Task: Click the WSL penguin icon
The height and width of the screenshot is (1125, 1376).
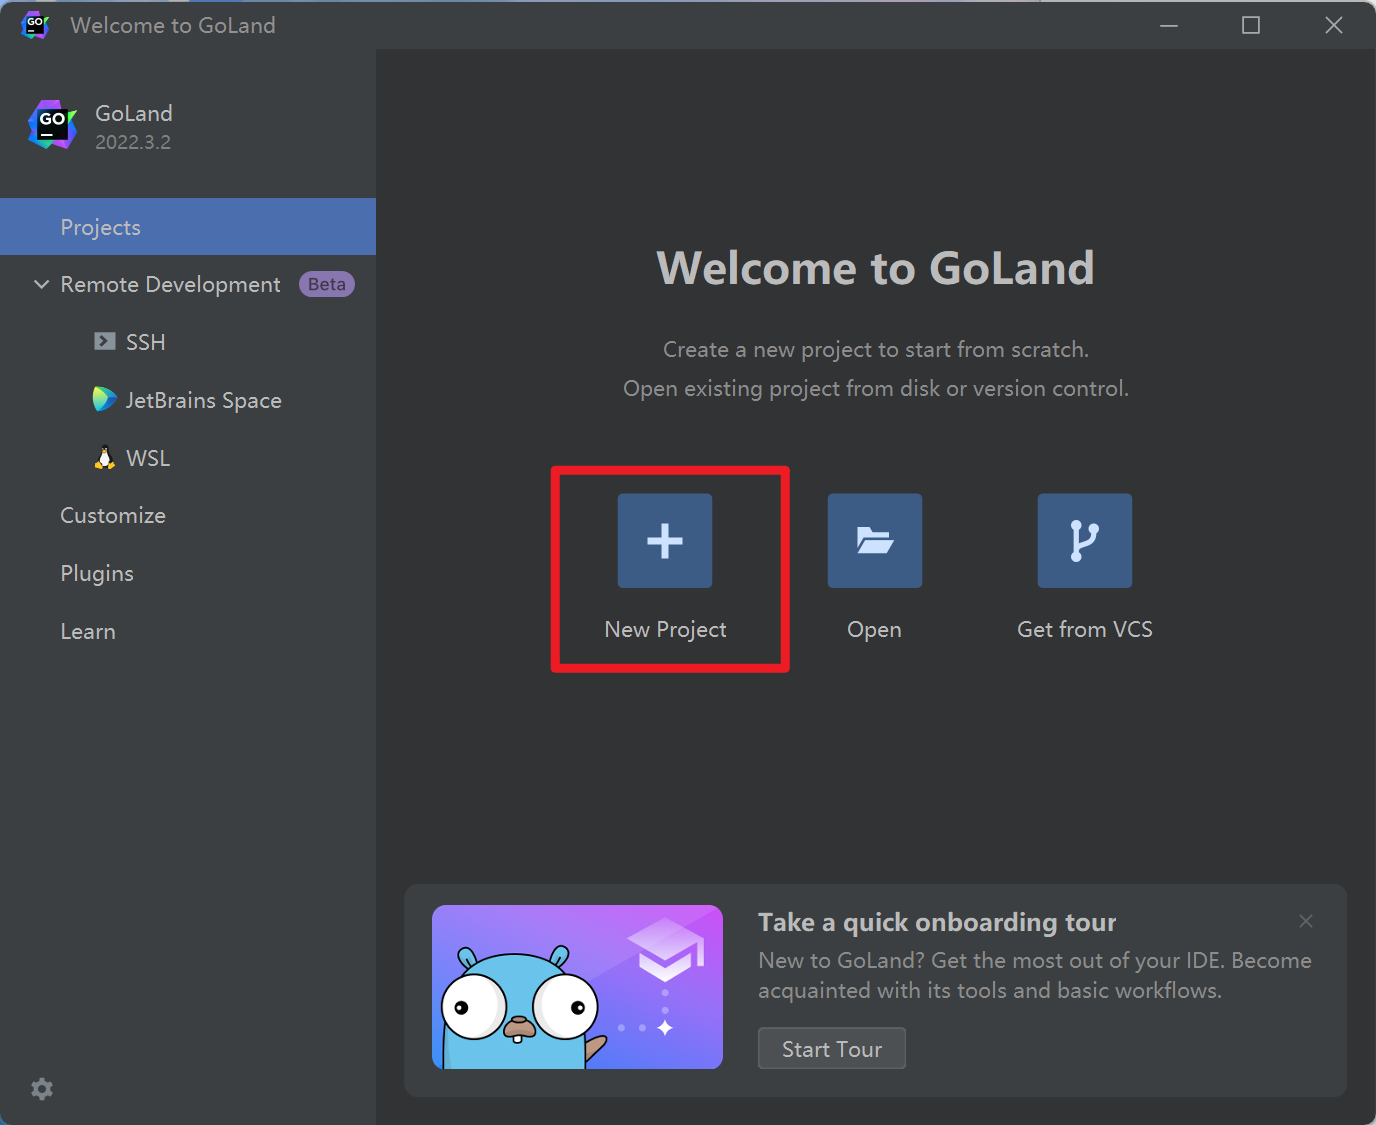Action: 104,457
